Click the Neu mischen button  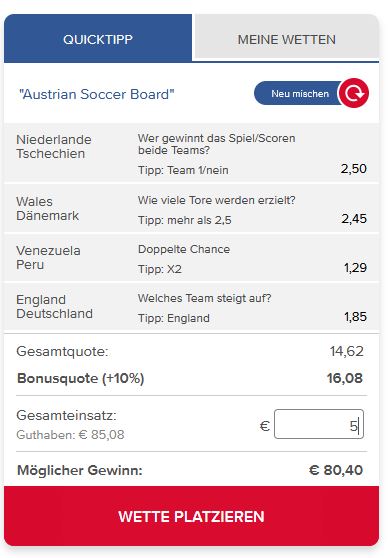tap(300, 93)
